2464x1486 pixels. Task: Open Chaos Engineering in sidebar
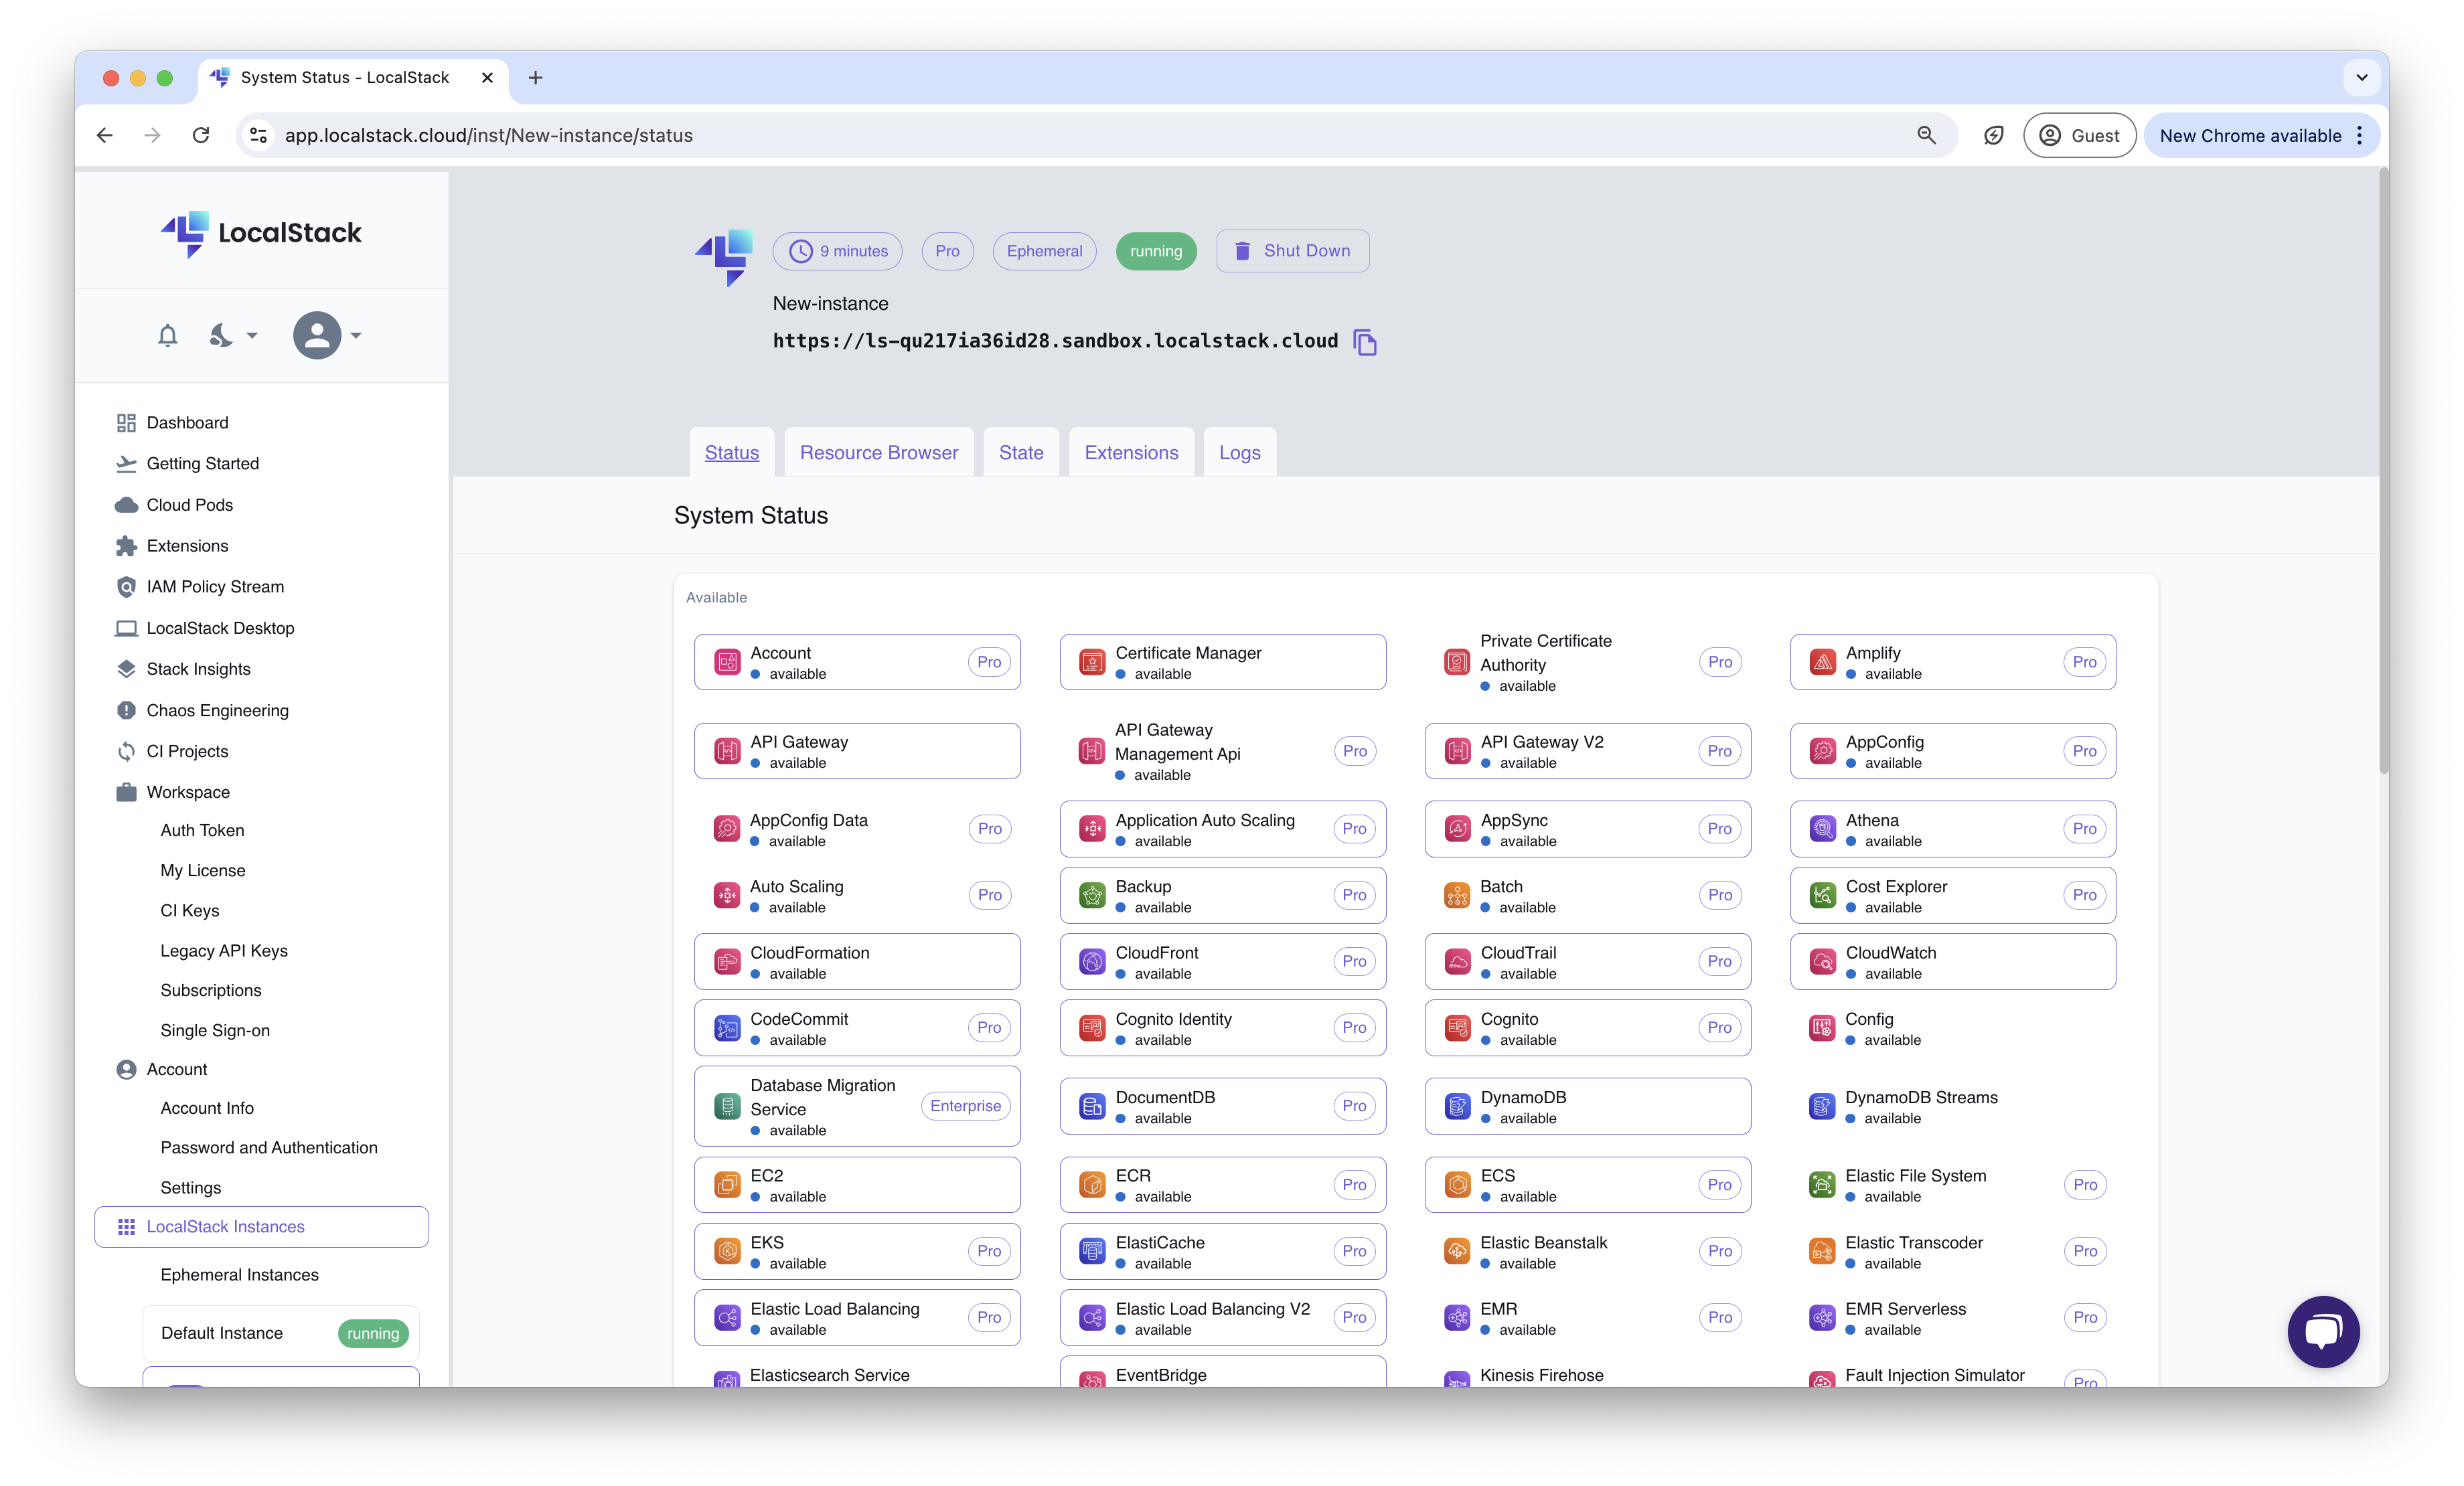[x=217, y=710]
